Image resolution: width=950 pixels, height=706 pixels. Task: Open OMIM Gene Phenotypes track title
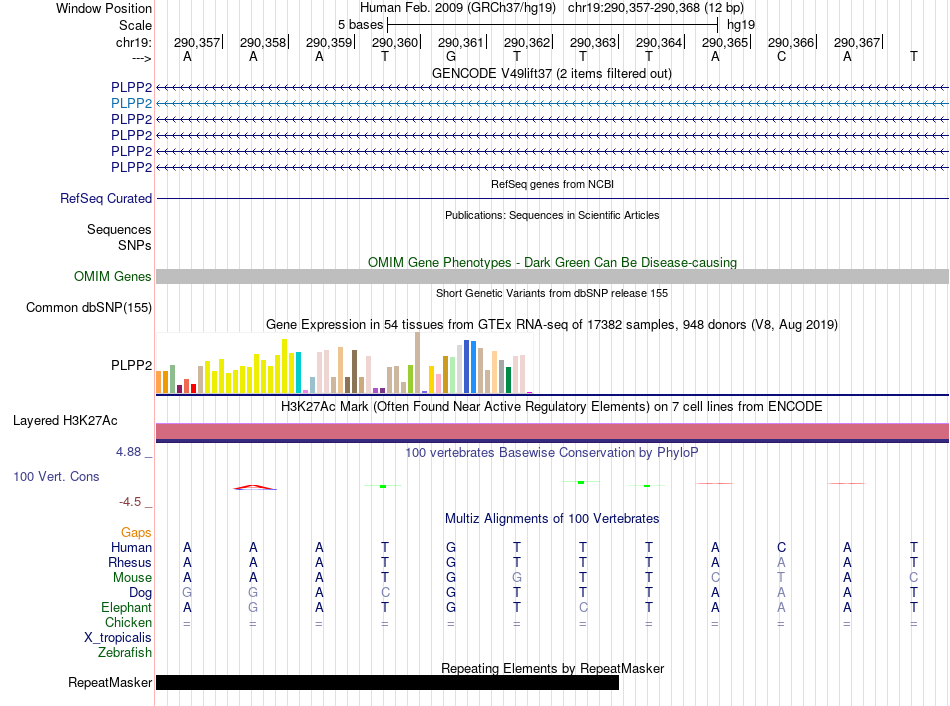pyautogui.click(x=552, y=262)
